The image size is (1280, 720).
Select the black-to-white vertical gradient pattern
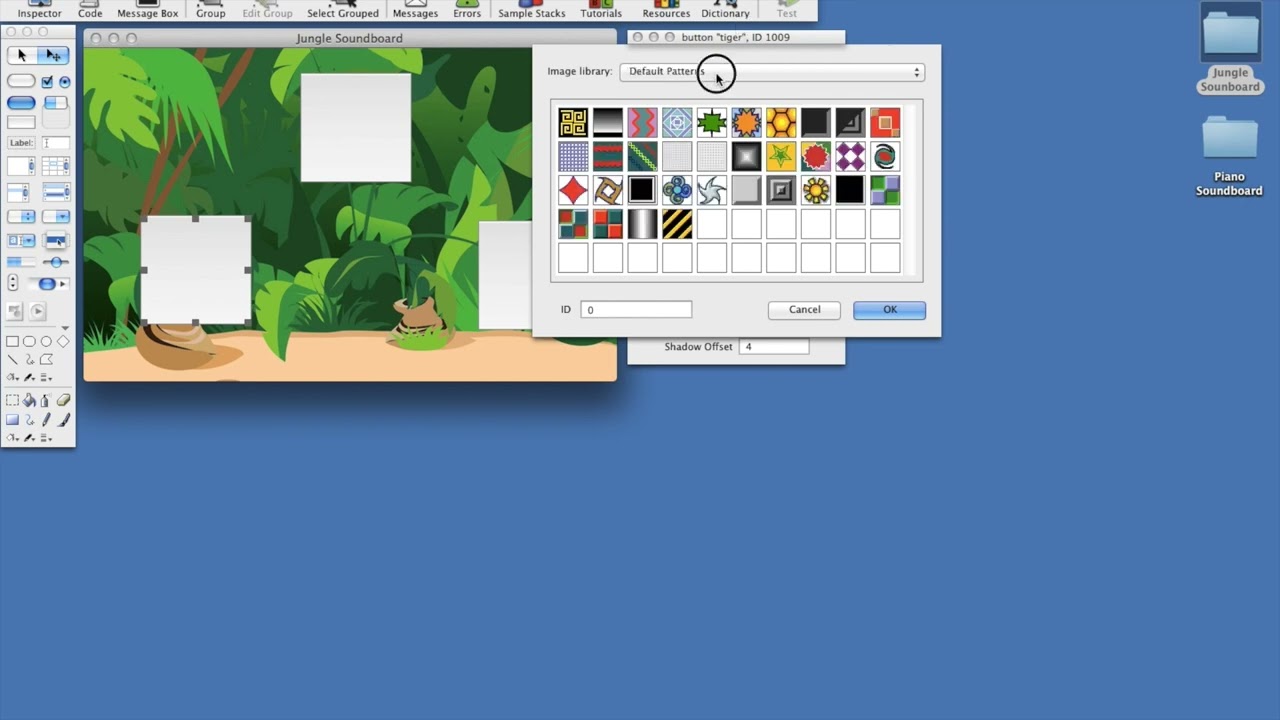pos(607,122)
